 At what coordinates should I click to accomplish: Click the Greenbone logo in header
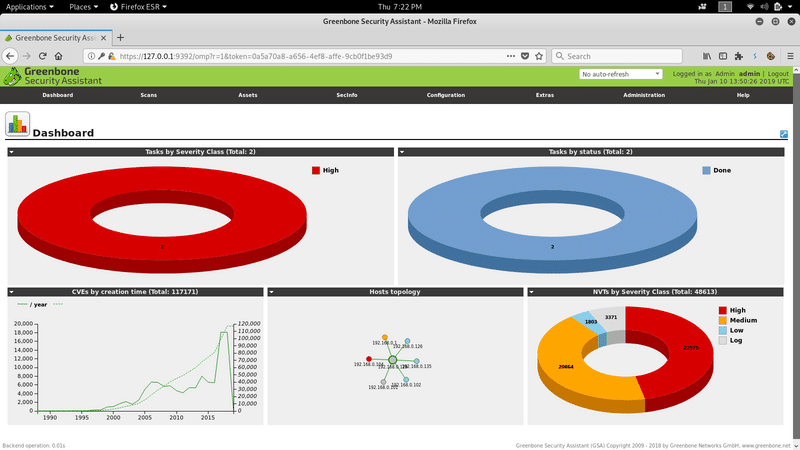pos(45,76)
